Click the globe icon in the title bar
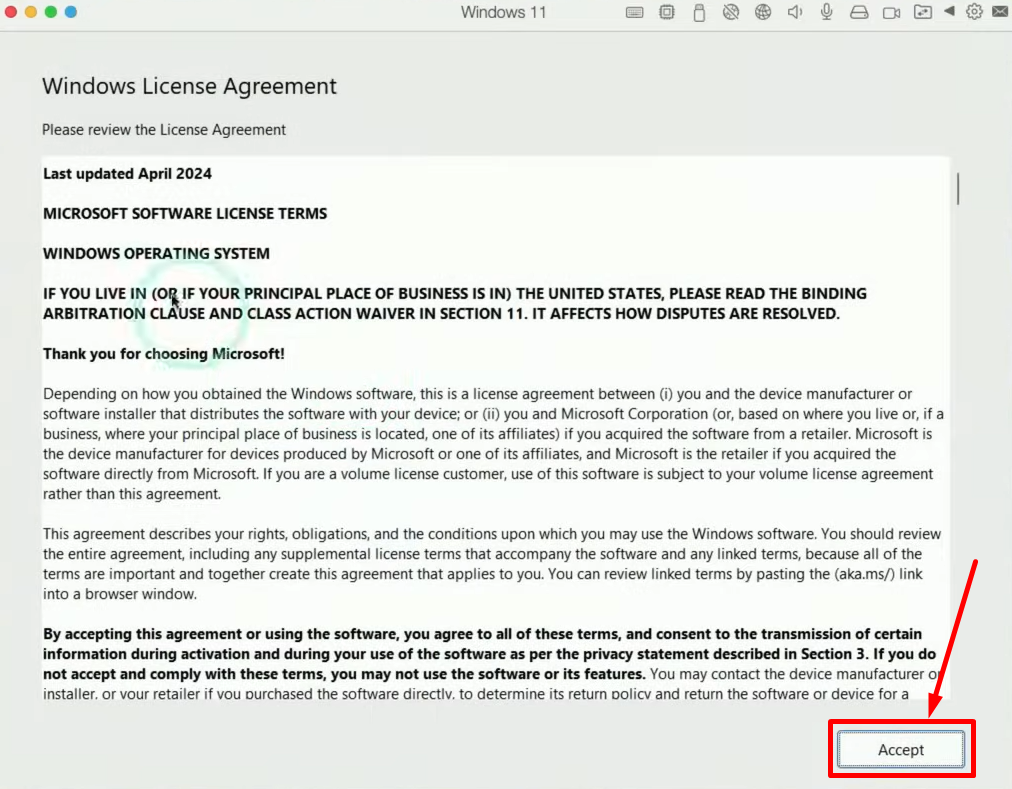This screenshot has width=1012, height=789. tap(763, 12)
